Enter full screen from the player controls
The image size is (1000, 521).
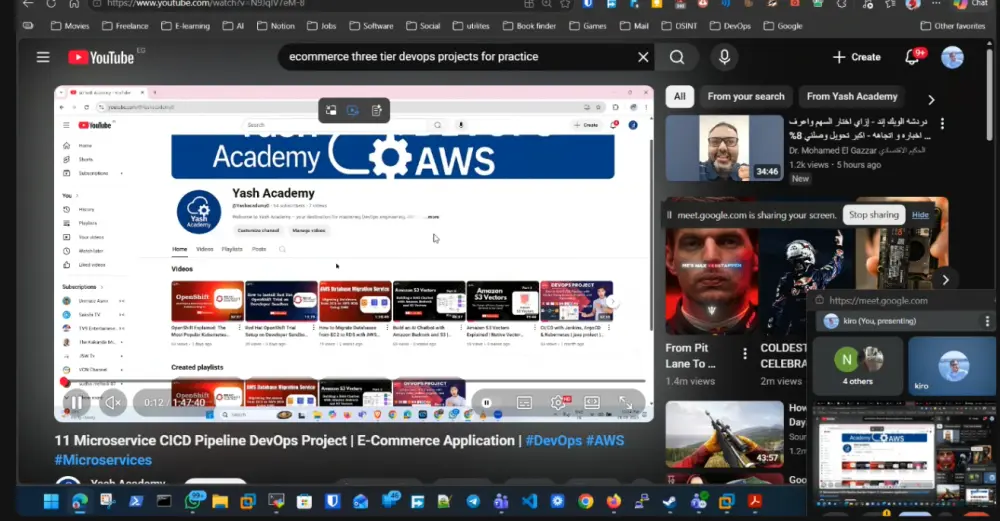[x=626, y=402]
